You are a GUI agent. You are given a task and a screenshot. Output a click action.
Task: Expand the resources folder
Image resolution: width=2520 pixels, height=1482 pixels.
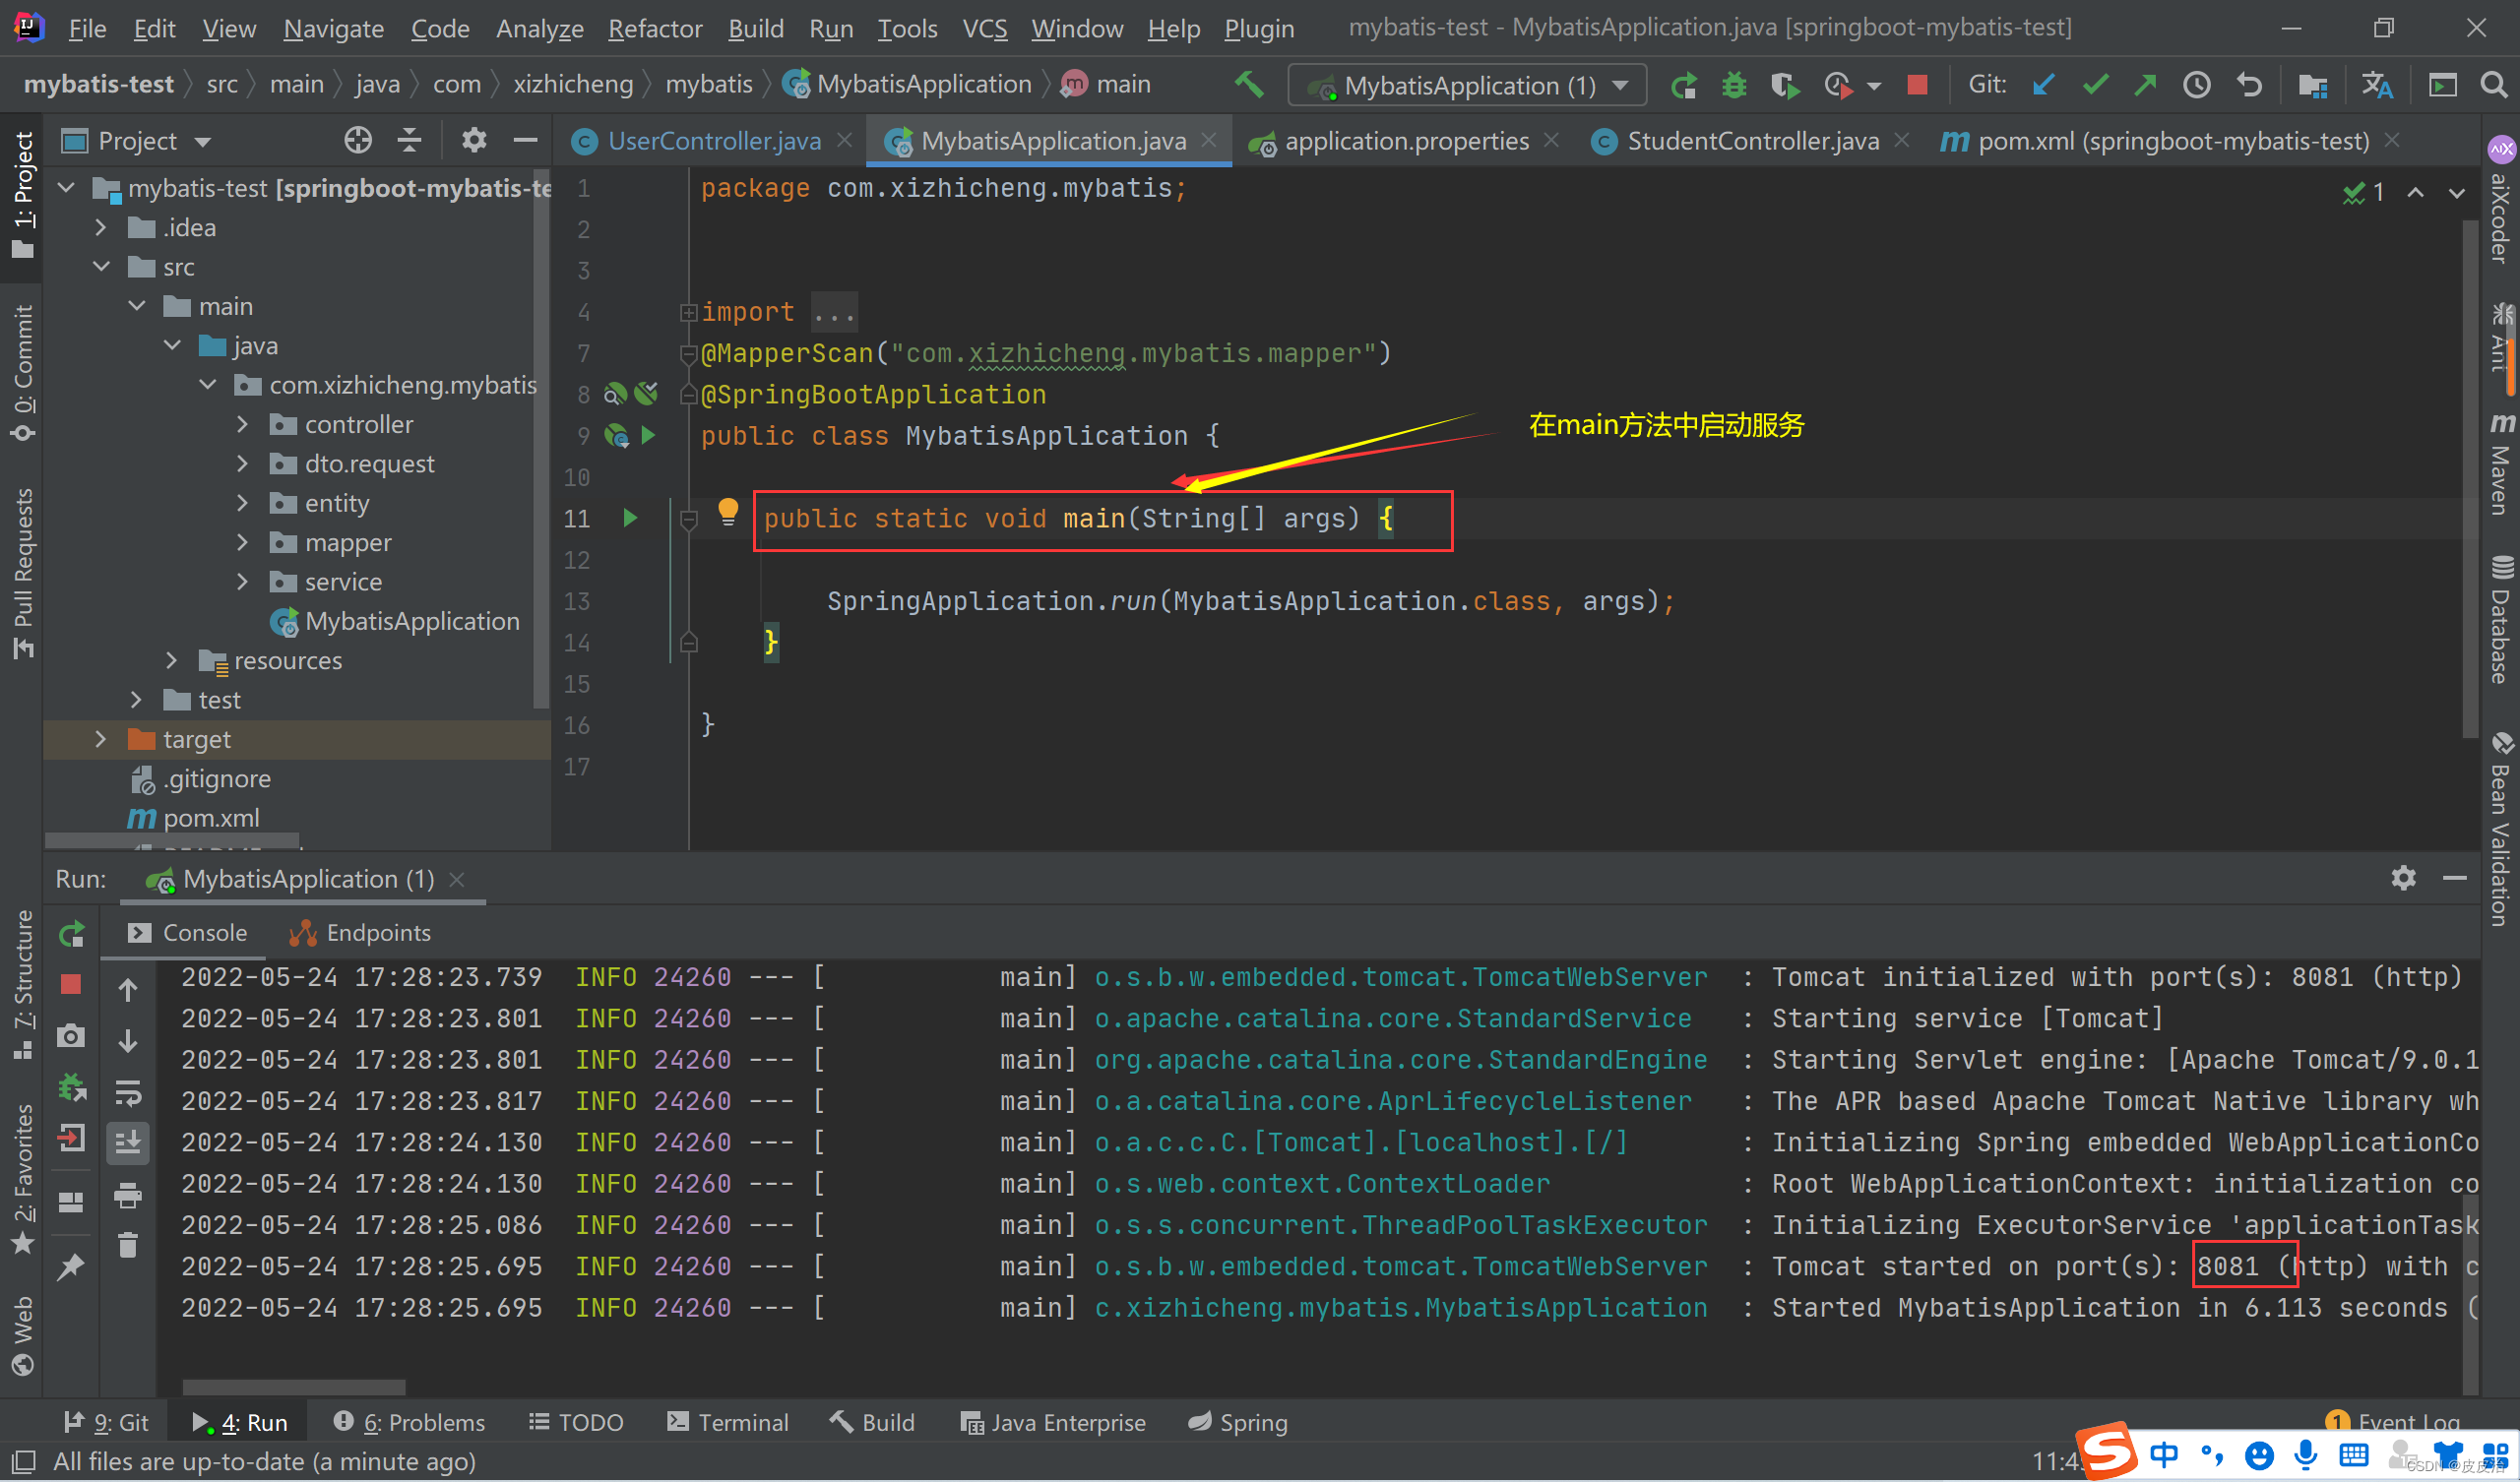pos(171,660)
